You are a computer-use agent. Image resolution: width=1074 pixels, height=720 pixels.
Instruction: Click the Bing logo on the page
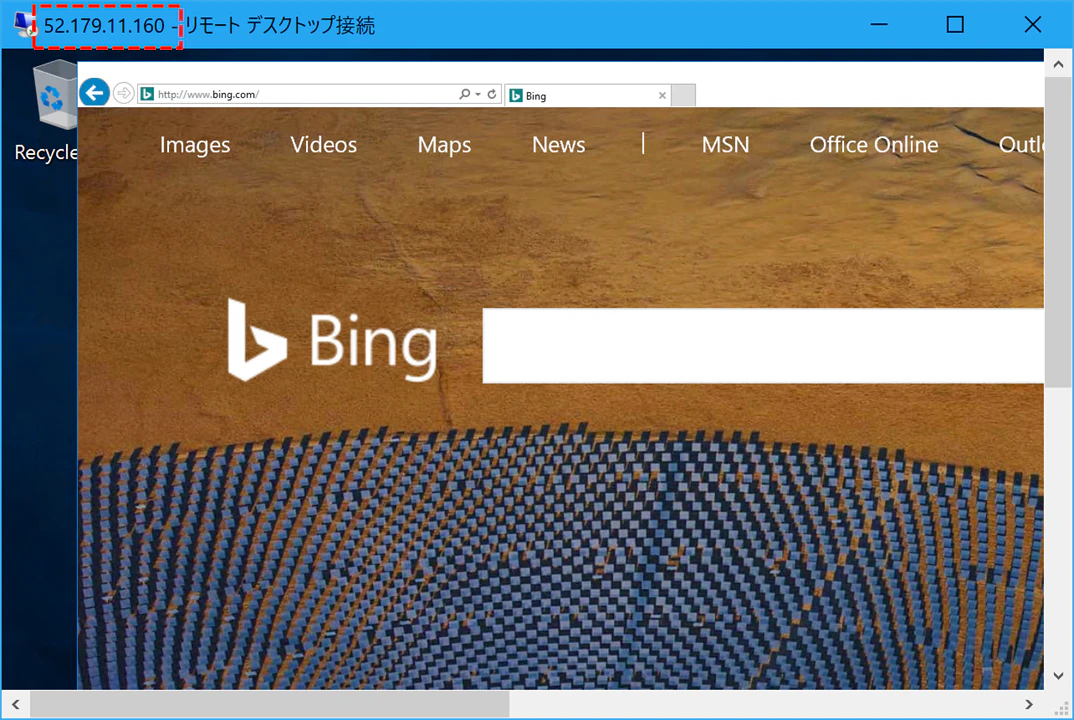[x=332, y=340]
